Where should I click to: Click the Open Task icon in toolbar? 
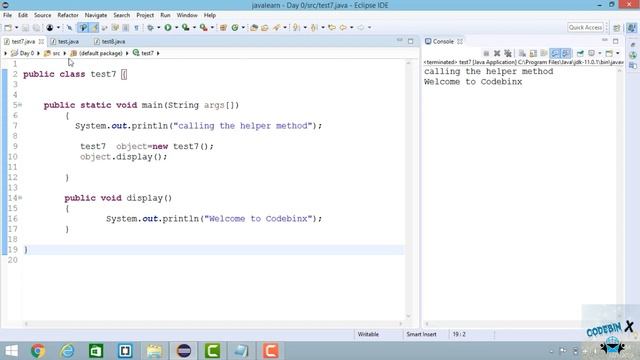pyautogui.click(x=264, y=27)
